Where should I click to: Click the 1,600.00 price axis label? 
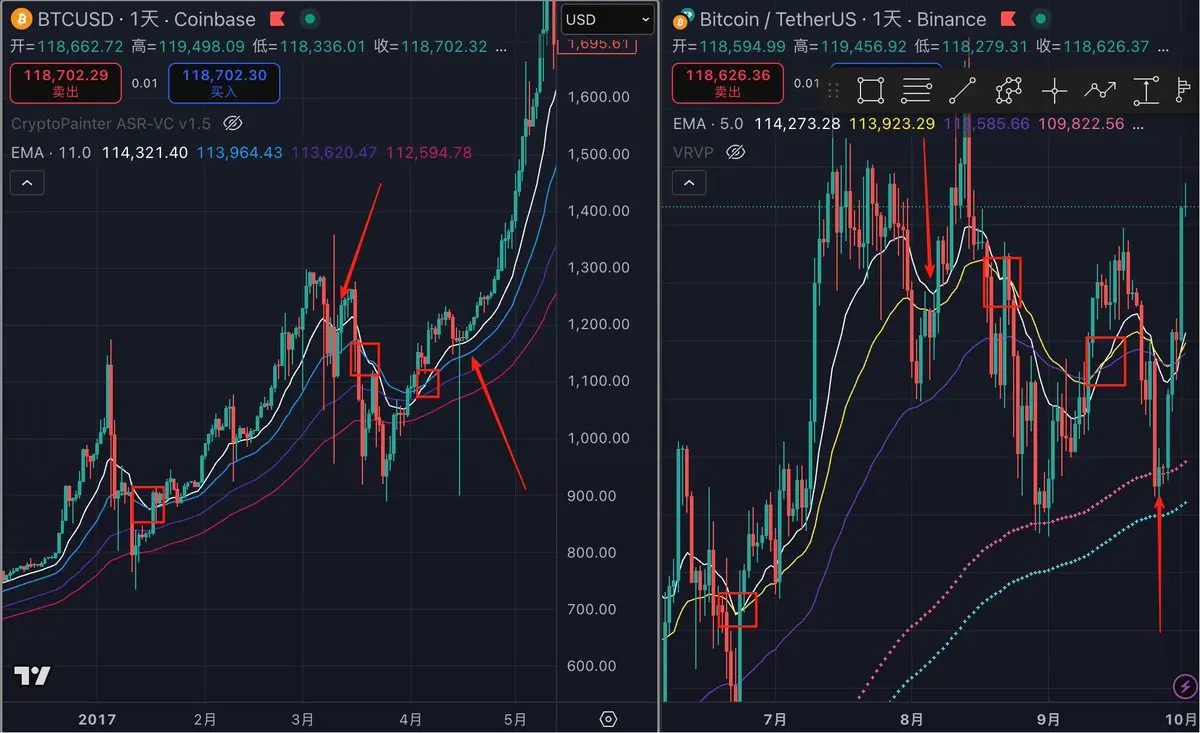click(598, 97)
